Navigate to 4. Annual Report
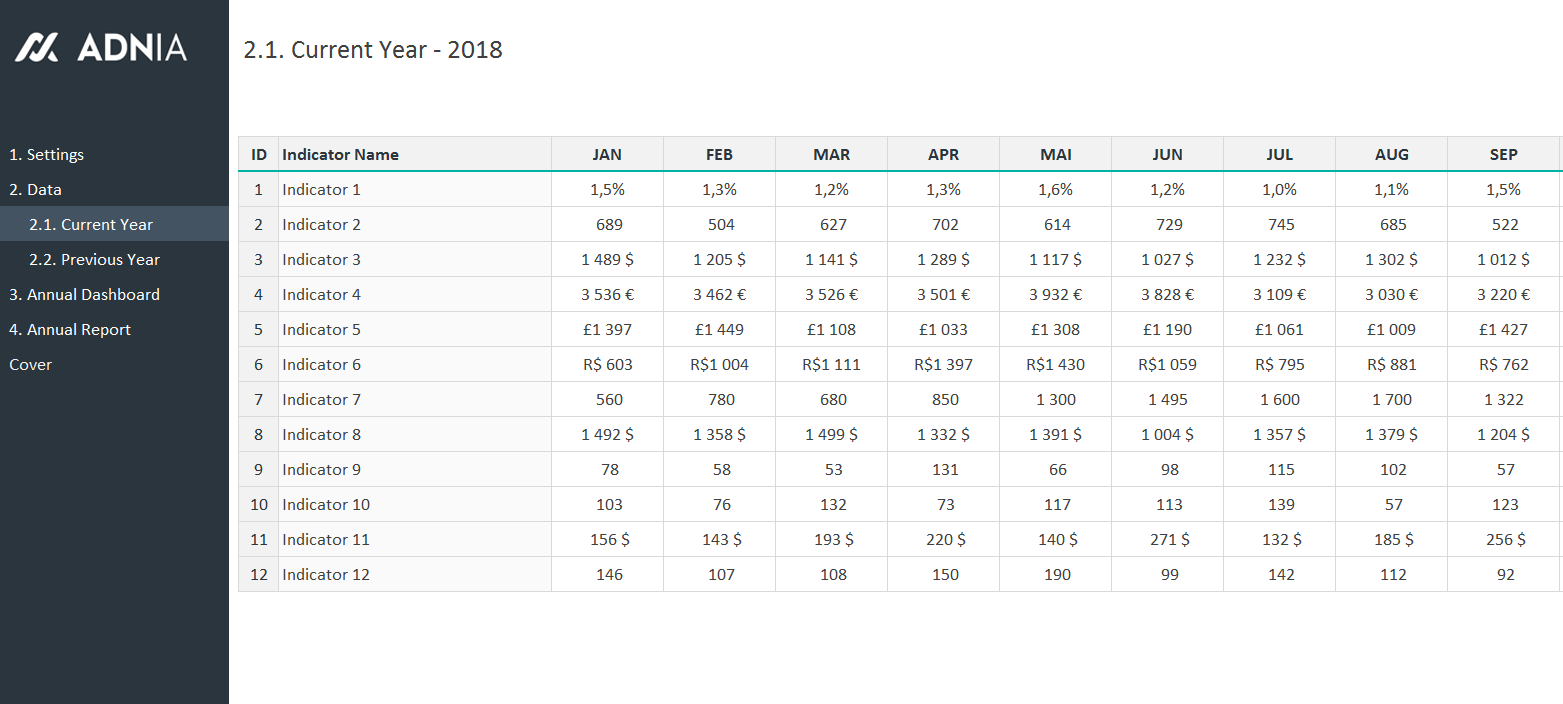This screenshot has height=704, width=1563. [x=70, y=330]
